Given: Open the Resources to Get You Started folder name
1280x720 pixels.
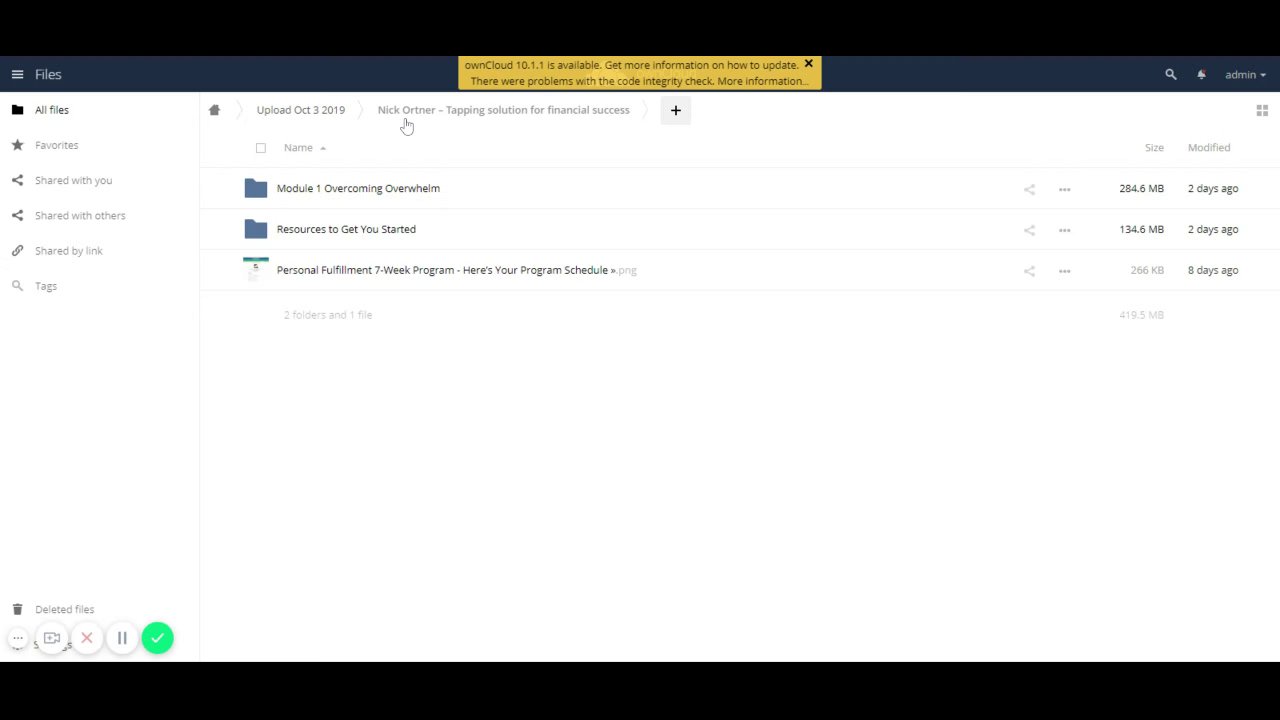Looking at the screenshot, I should point(346,229).
